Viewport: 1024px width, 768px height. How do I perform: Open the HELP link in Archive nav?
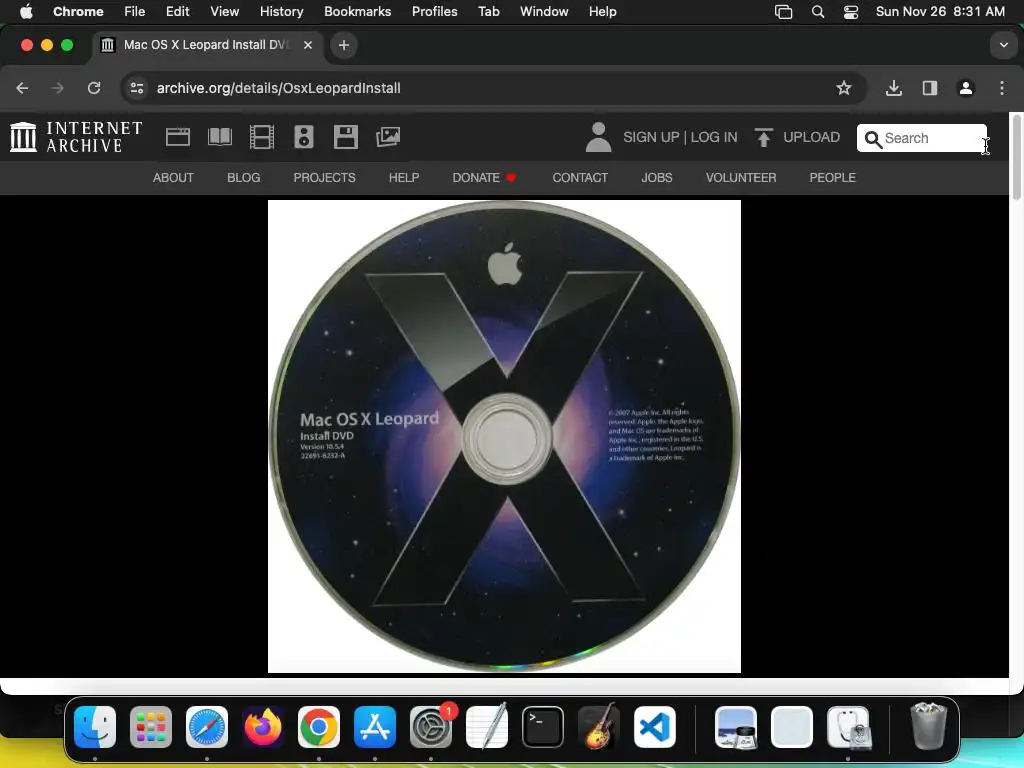(404, 178)
